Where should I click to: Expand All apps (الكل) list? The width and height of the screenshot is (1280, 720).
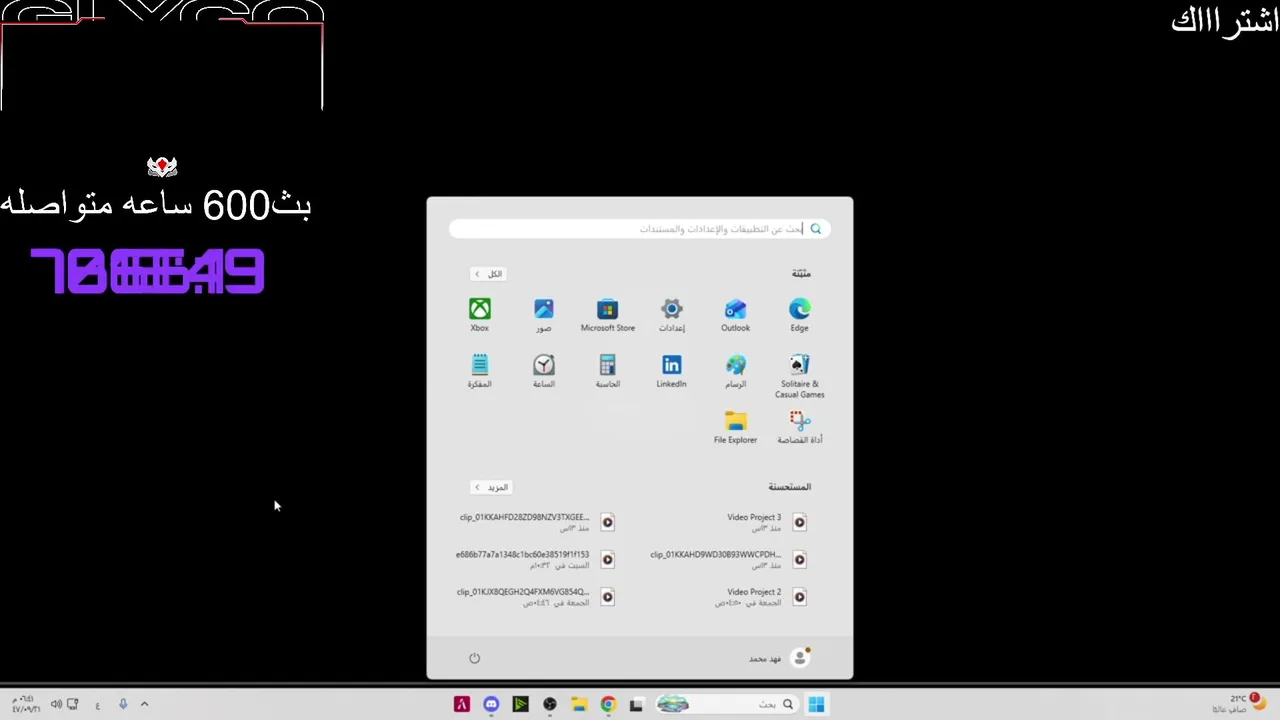pyautogui.click(x=488, y=274)
